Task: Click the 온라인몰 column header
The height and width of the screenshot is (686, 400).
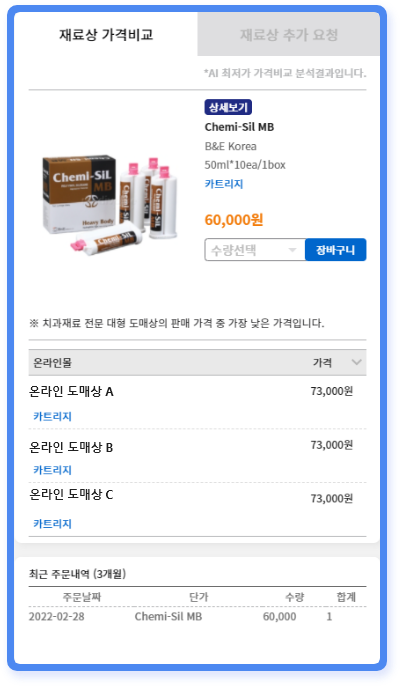Action: [53, 362]
